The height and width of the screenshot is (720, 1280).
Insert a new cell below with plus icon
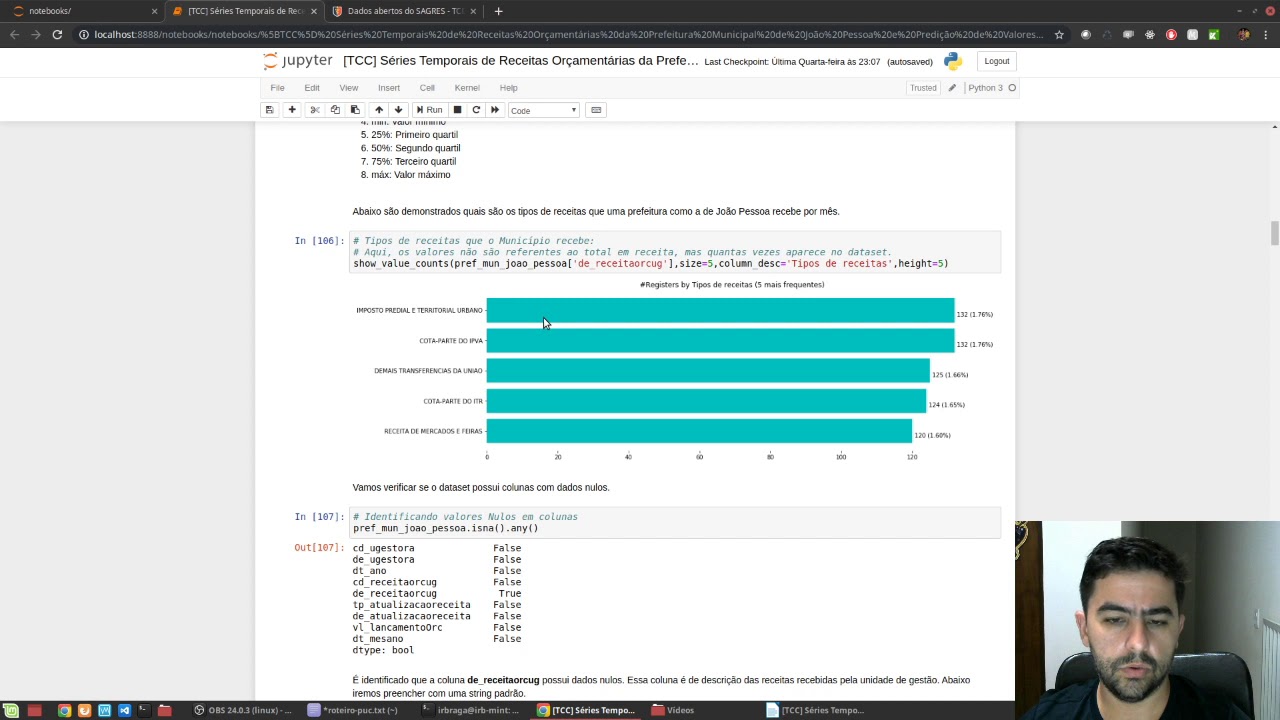click(x=292, y=110)
